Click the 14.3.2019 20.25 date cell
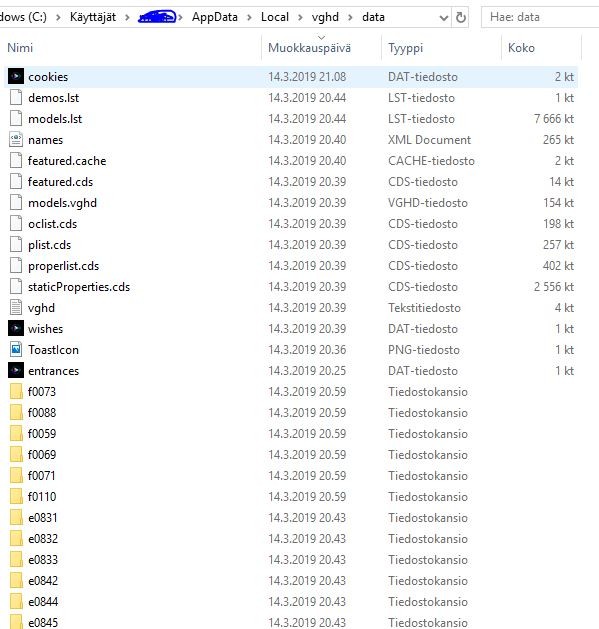 click(307, 371)
